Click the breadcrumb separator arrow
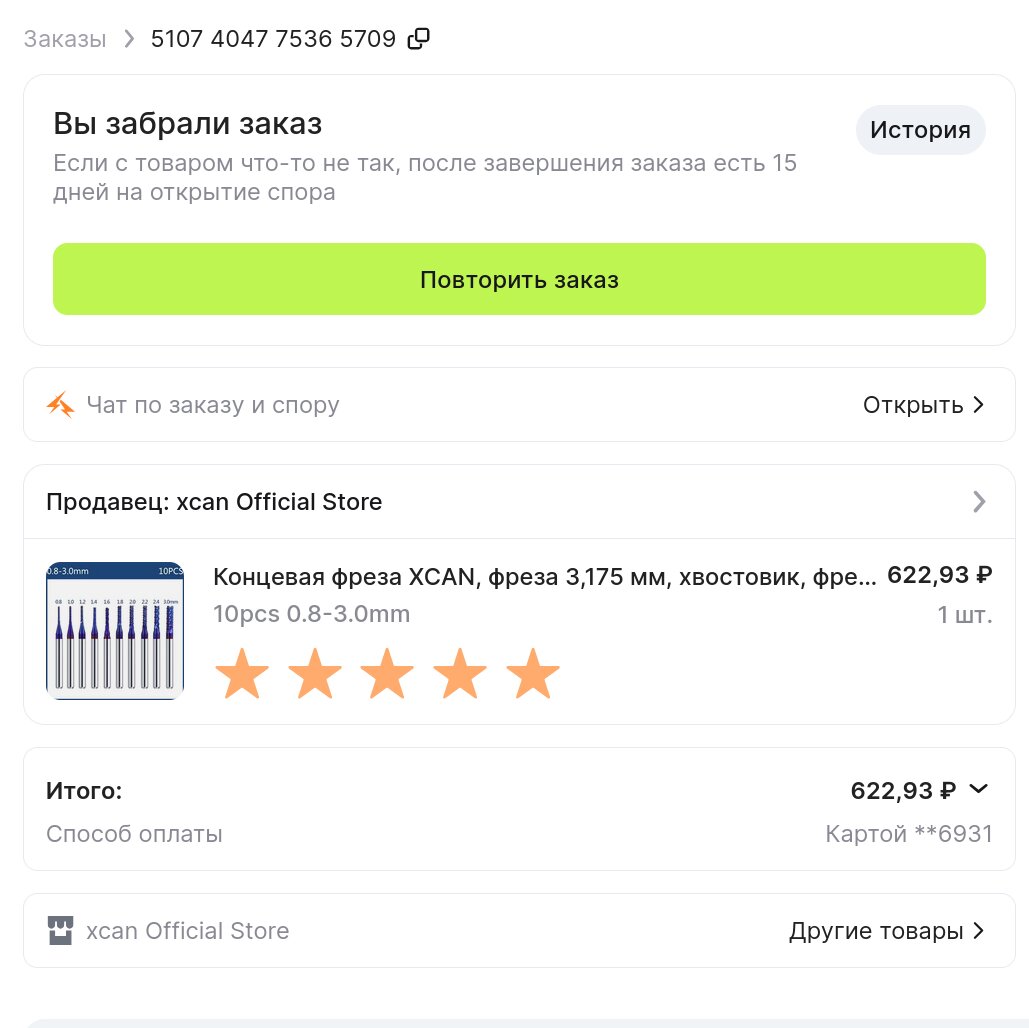Screen dimensions: 1029x1028 (128, 40)
